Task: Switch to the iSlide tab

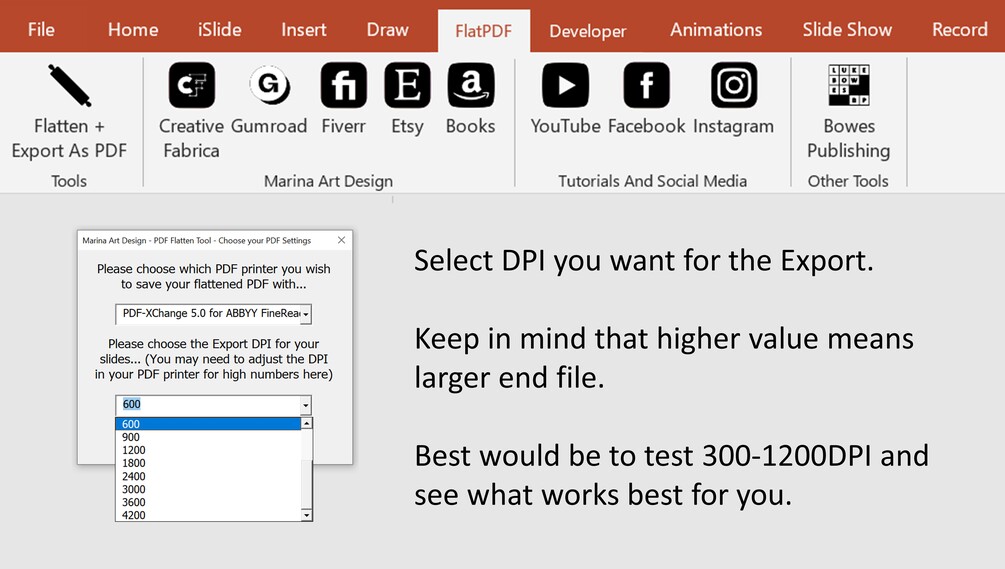Action: coord(219,30)
